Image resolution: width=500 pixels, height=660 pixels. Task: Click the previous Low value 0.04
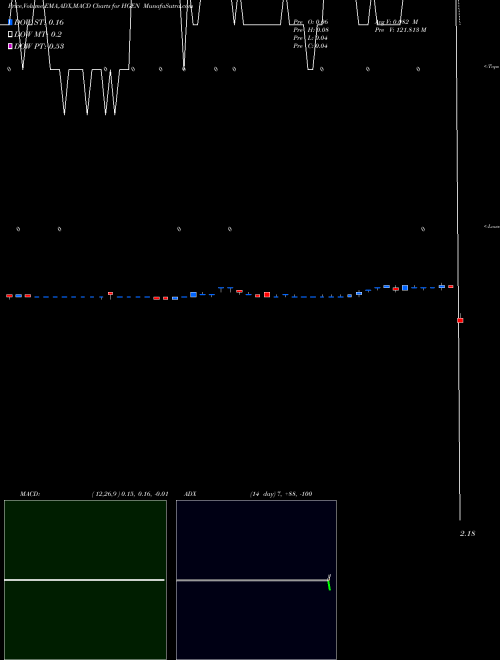tap(322, 38)
